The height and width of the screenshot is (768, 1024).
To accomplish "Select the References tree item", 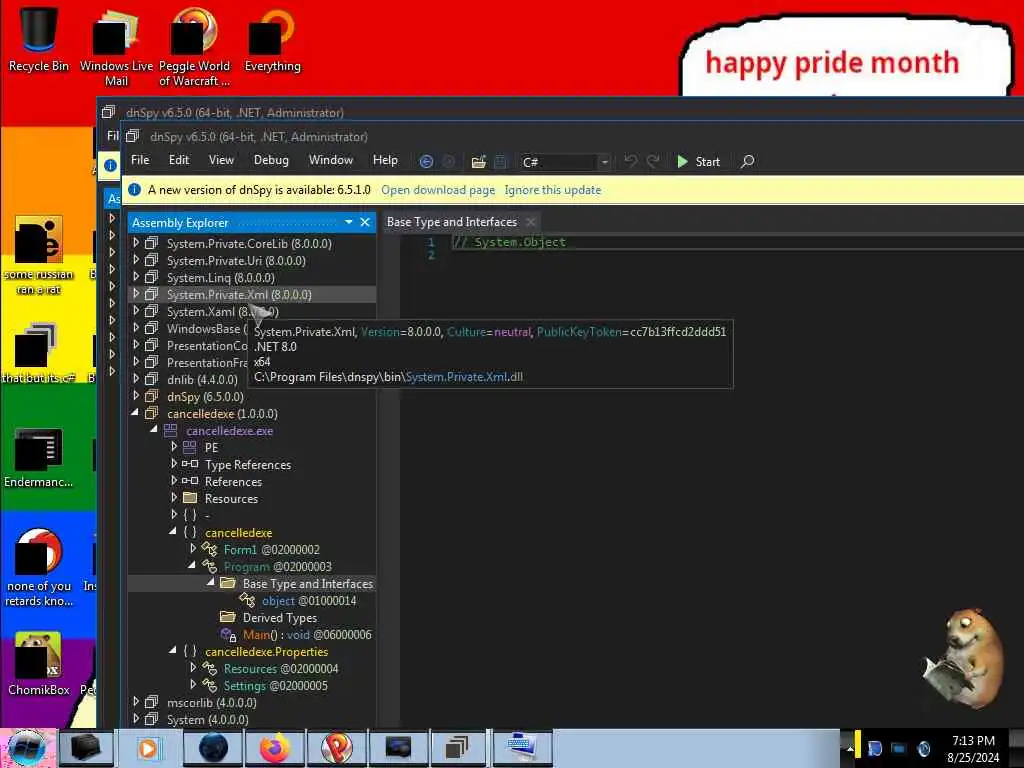I will 233,482.
